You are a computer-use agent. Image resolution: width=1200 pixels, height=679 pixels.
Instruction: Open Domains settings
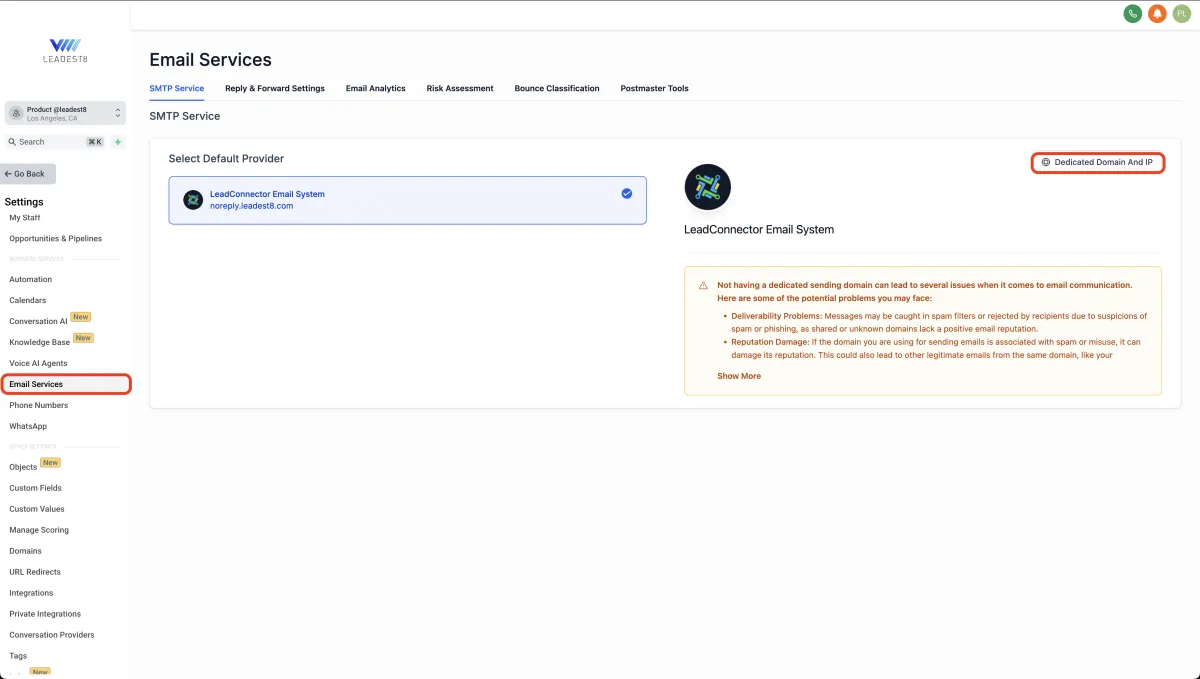point(26,551)
